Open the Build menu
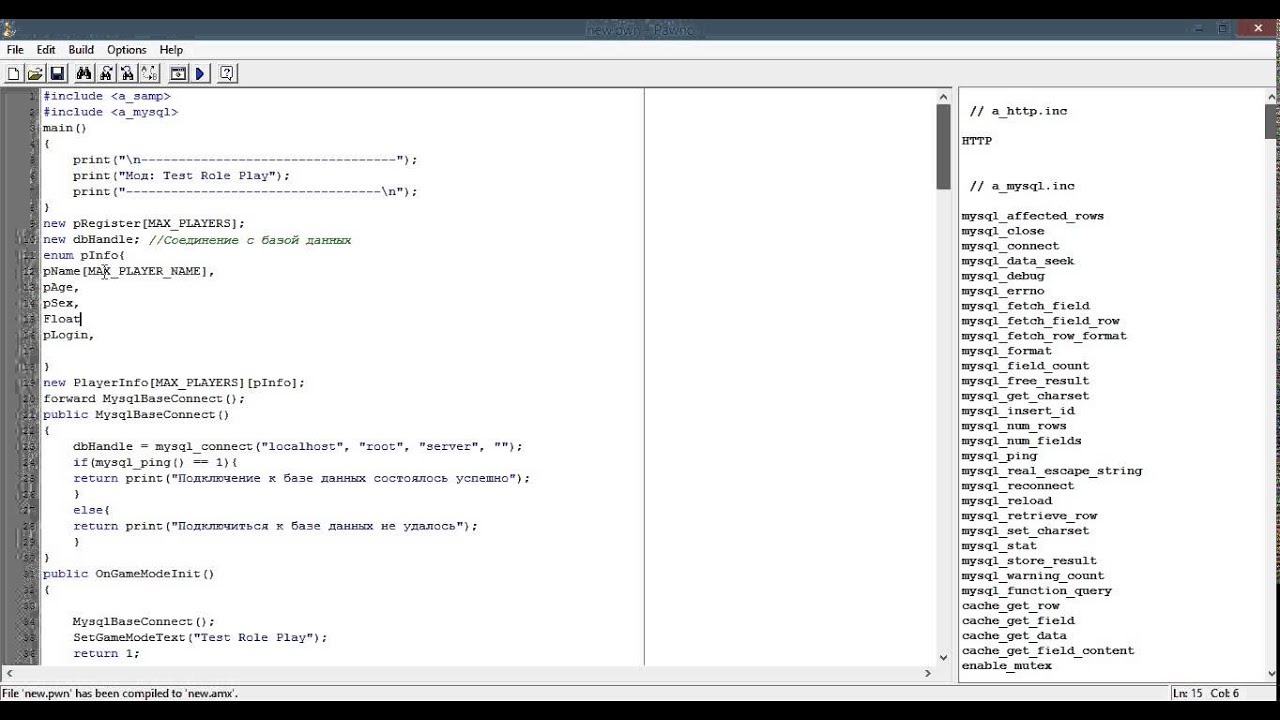 [81, 49]
